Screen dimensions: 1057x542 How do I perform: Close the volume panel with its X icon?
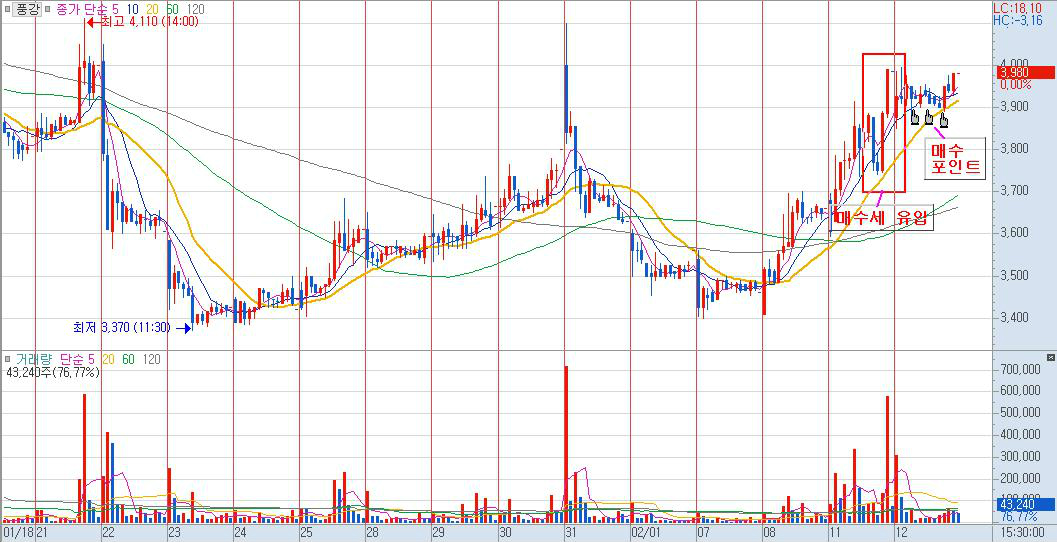click(1050, 357)
